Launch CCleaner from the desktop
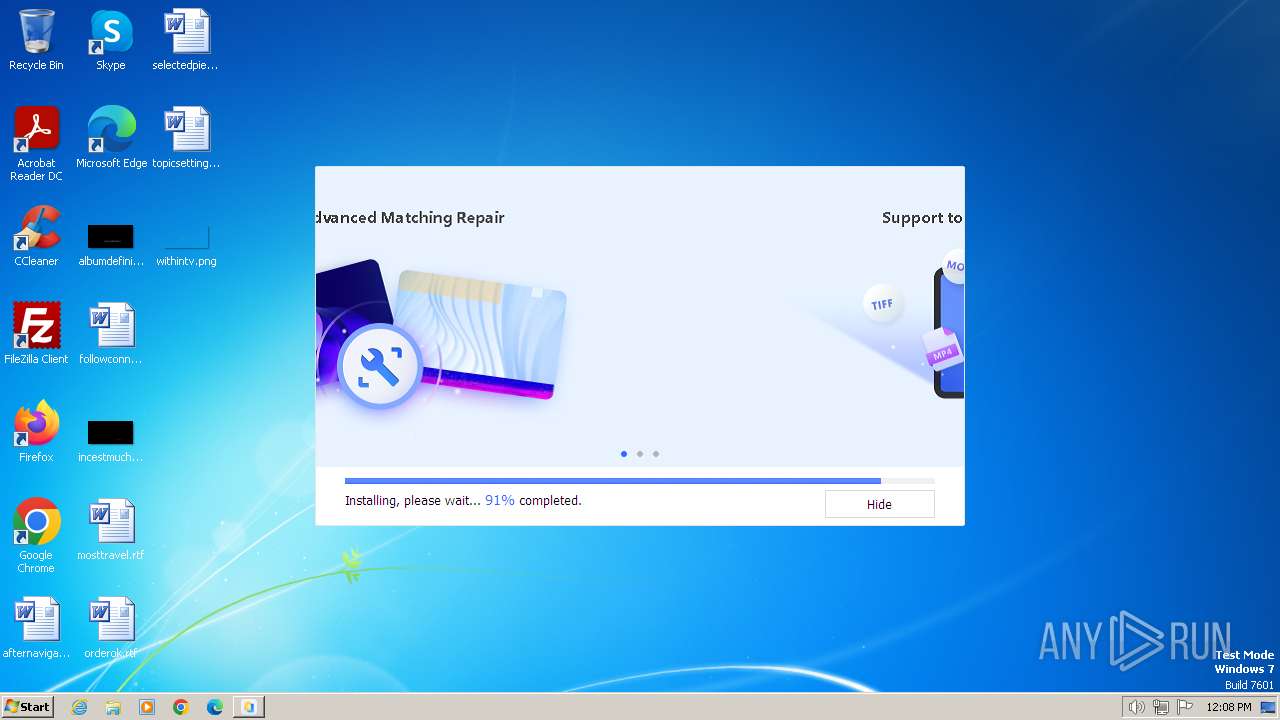 [x=36, y=236]
